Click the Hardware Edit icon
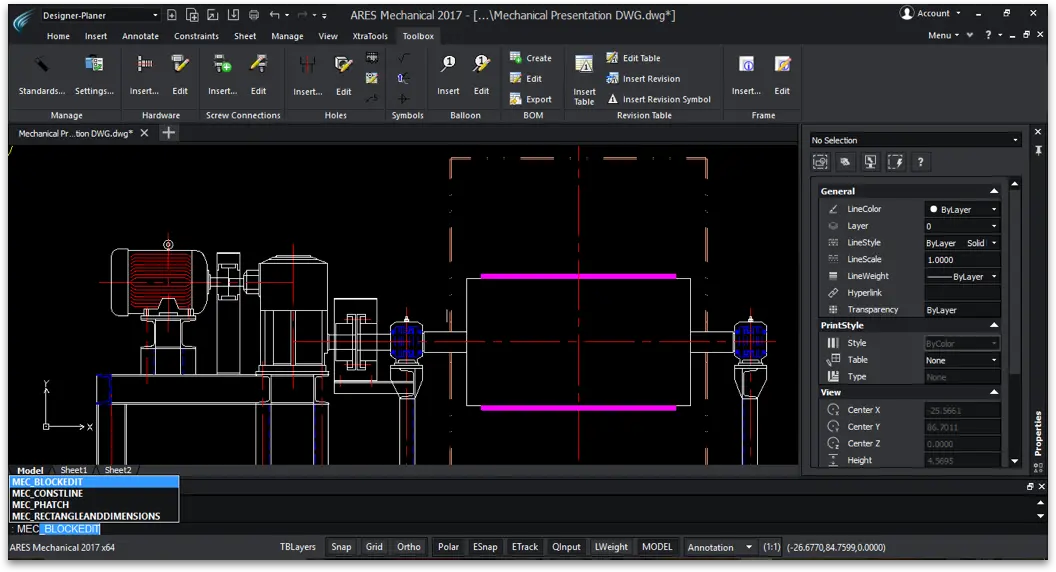The height and width of the screenshot is (572, 1056). (180, 65)
